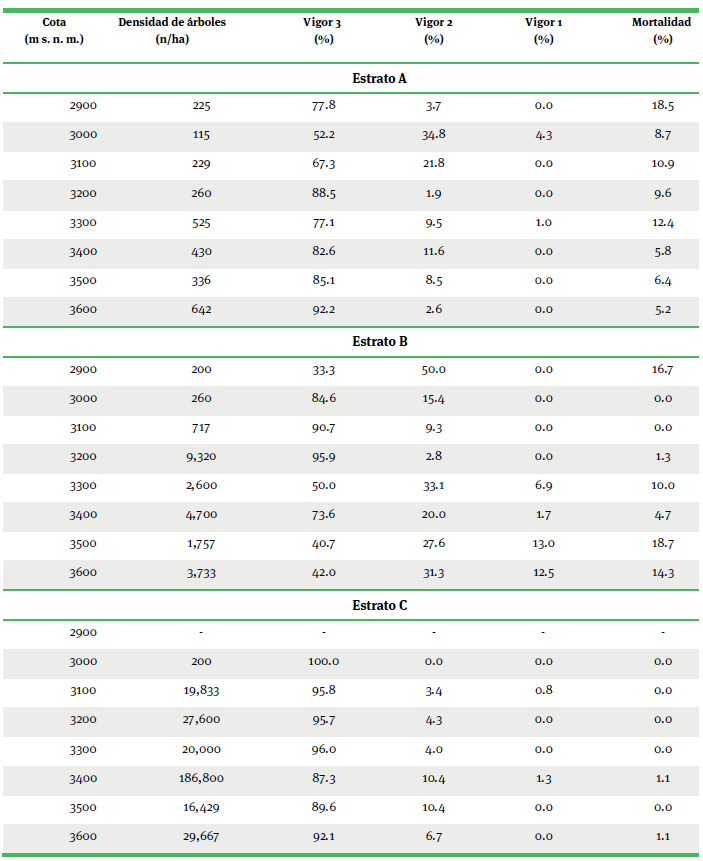Click the 18.5 mortality value
This screenshot has width=703, height=861.
[x=662, y=105]
